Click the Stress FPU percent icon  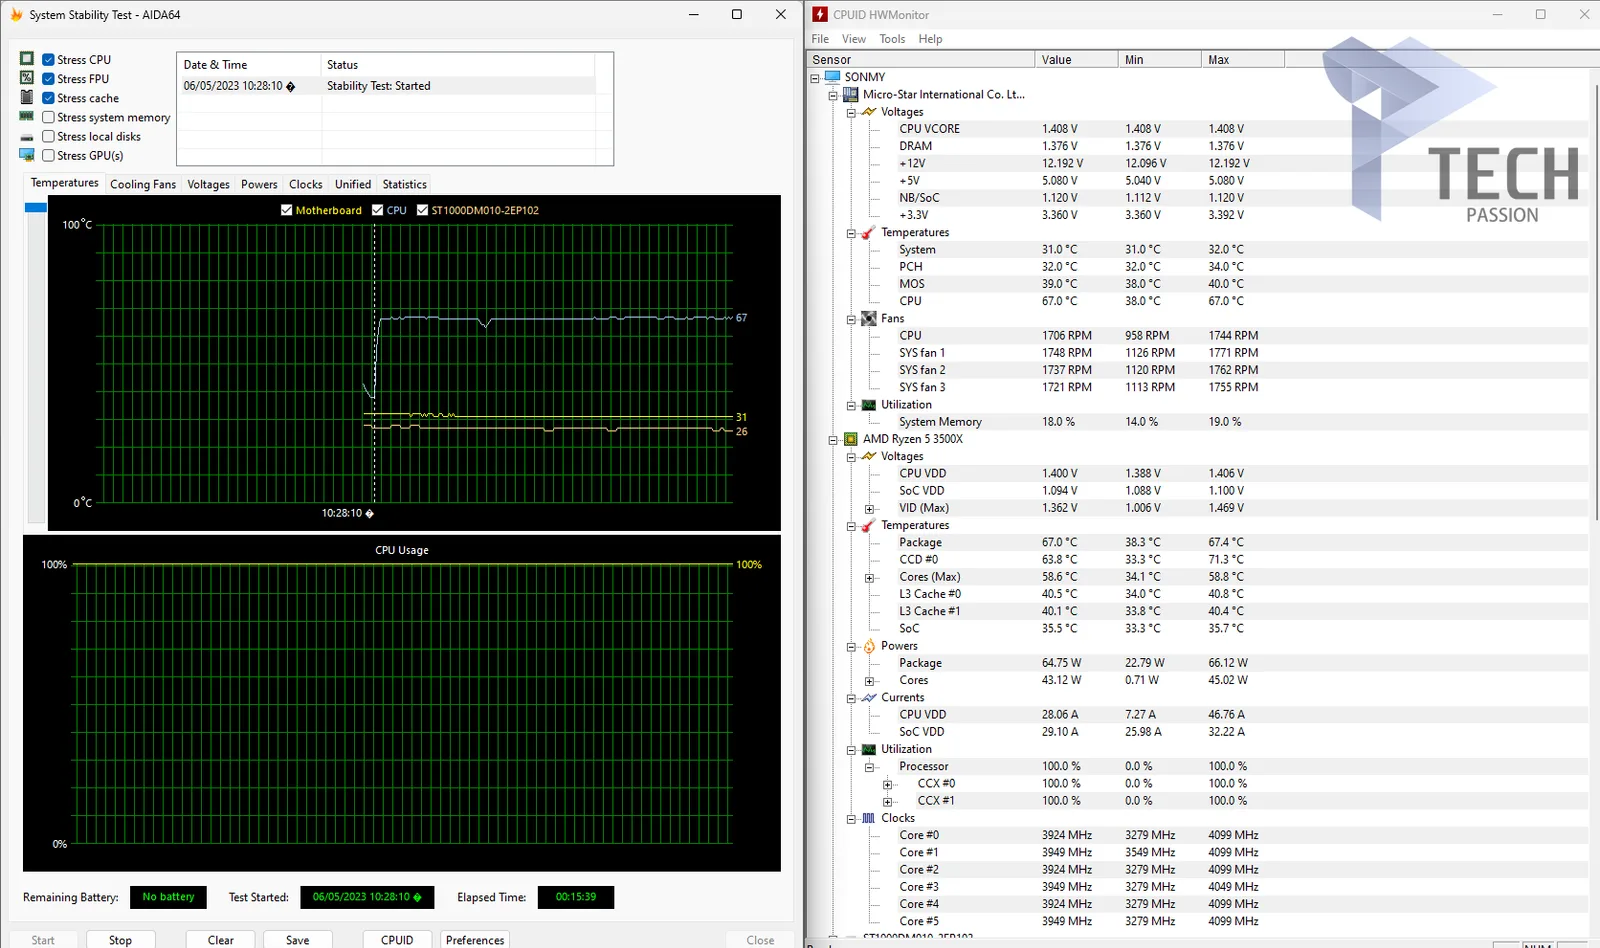tap(27, 78)
